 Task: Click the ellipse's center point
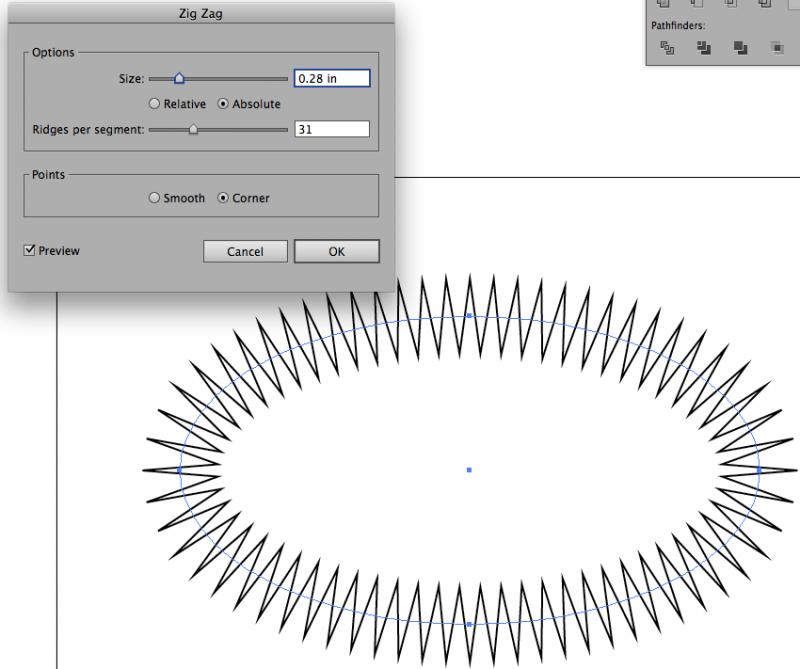point(469,469)
